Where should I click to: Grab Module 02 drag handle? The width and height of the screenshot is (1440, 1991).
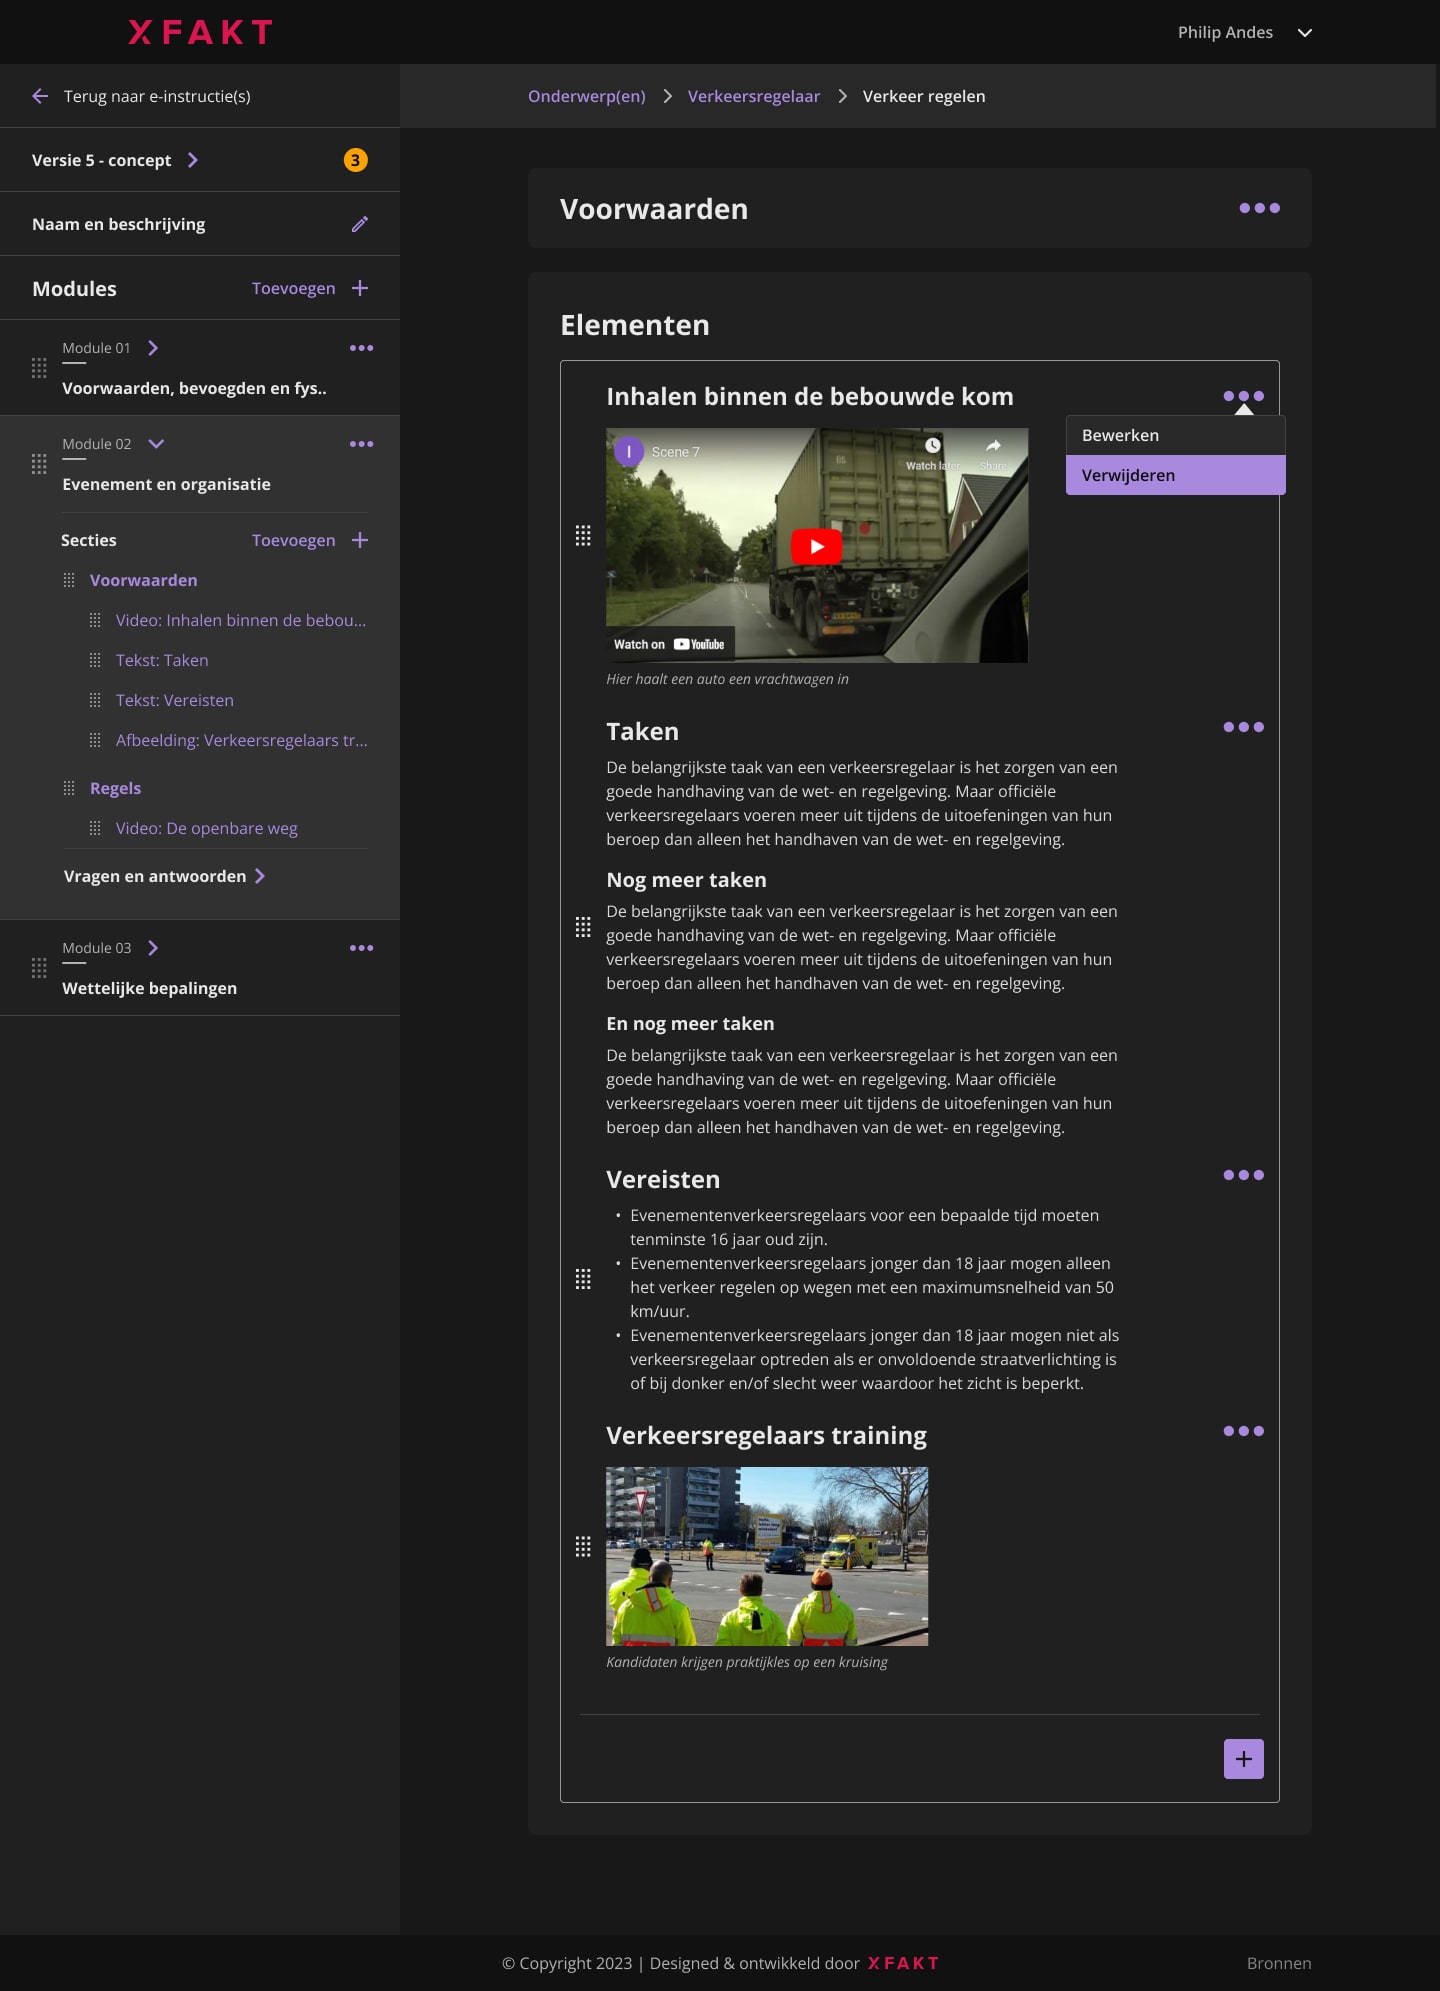39,464
